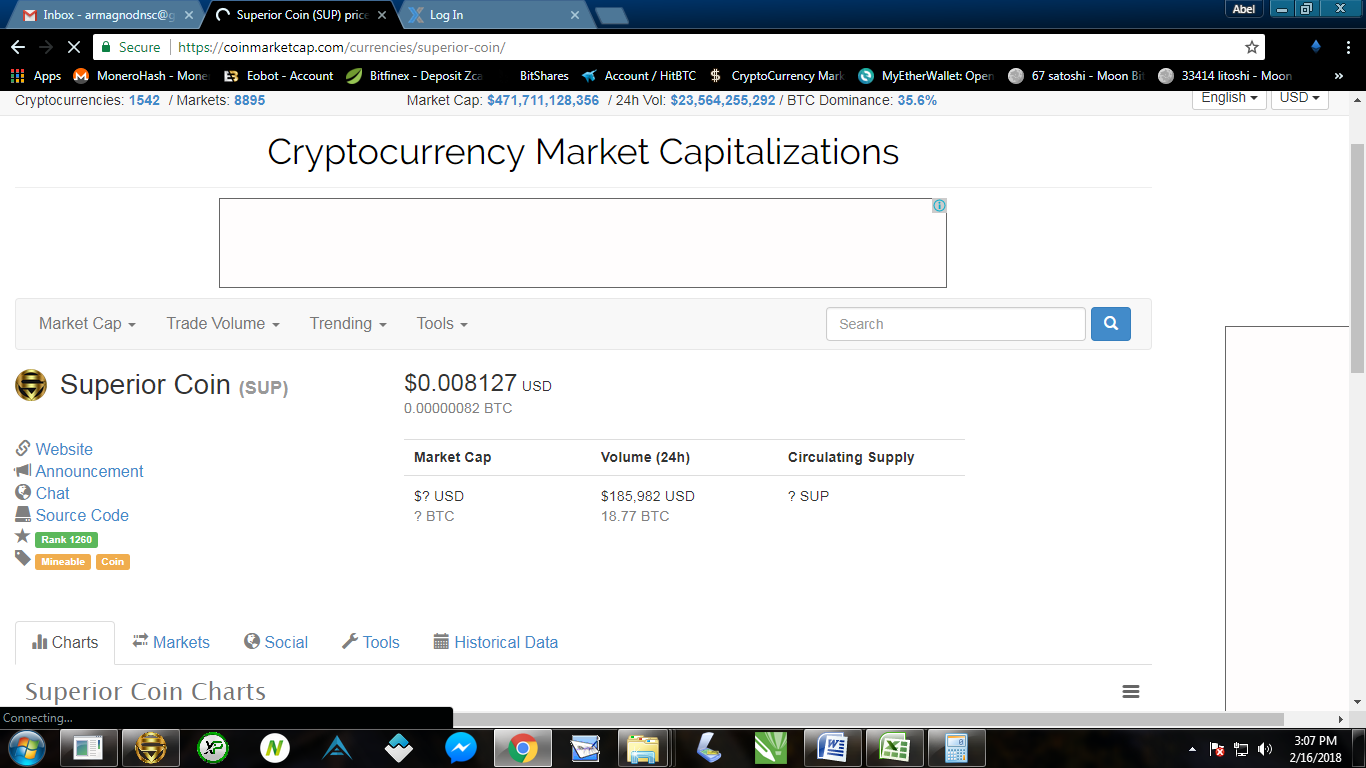Screen dimensions: 1366x768
Task: Open Microsoft Word from the taskbar
Action: coord(832,748)
